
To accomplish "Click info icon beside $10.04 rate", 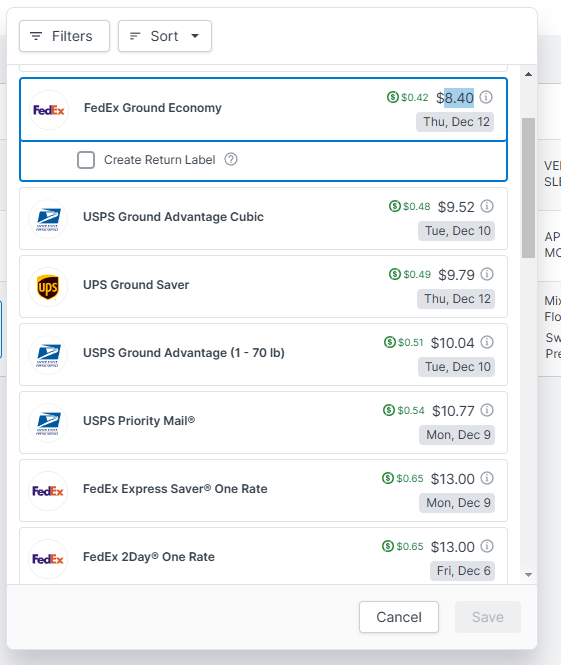I will tap(487, 342).
